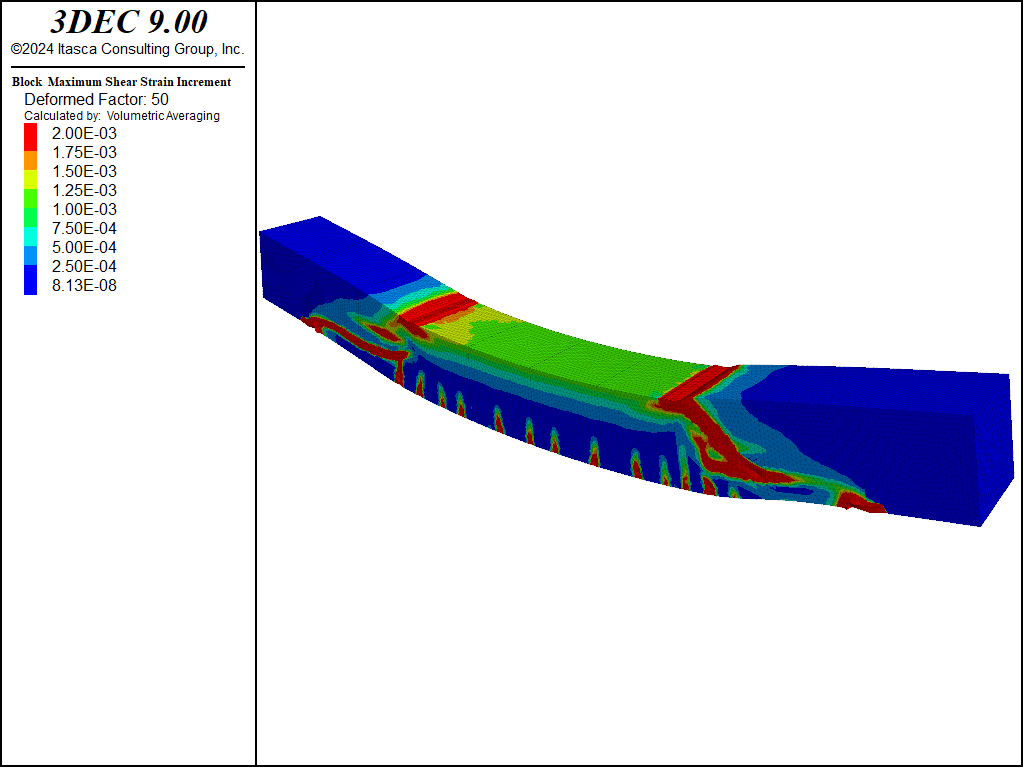This screenshot has width=1024, height=768.
Task: Select the orange 1.75E-03 legend color
Action: coord(30,153)
